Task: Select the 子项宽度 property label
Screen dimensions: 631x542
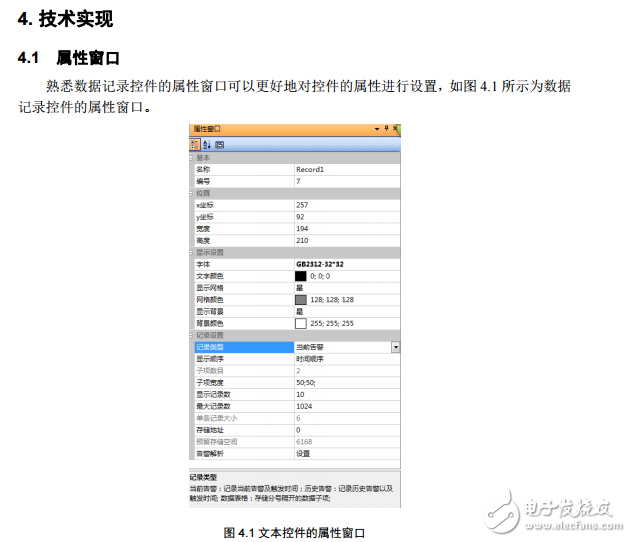Action: (x=210, y=383)
